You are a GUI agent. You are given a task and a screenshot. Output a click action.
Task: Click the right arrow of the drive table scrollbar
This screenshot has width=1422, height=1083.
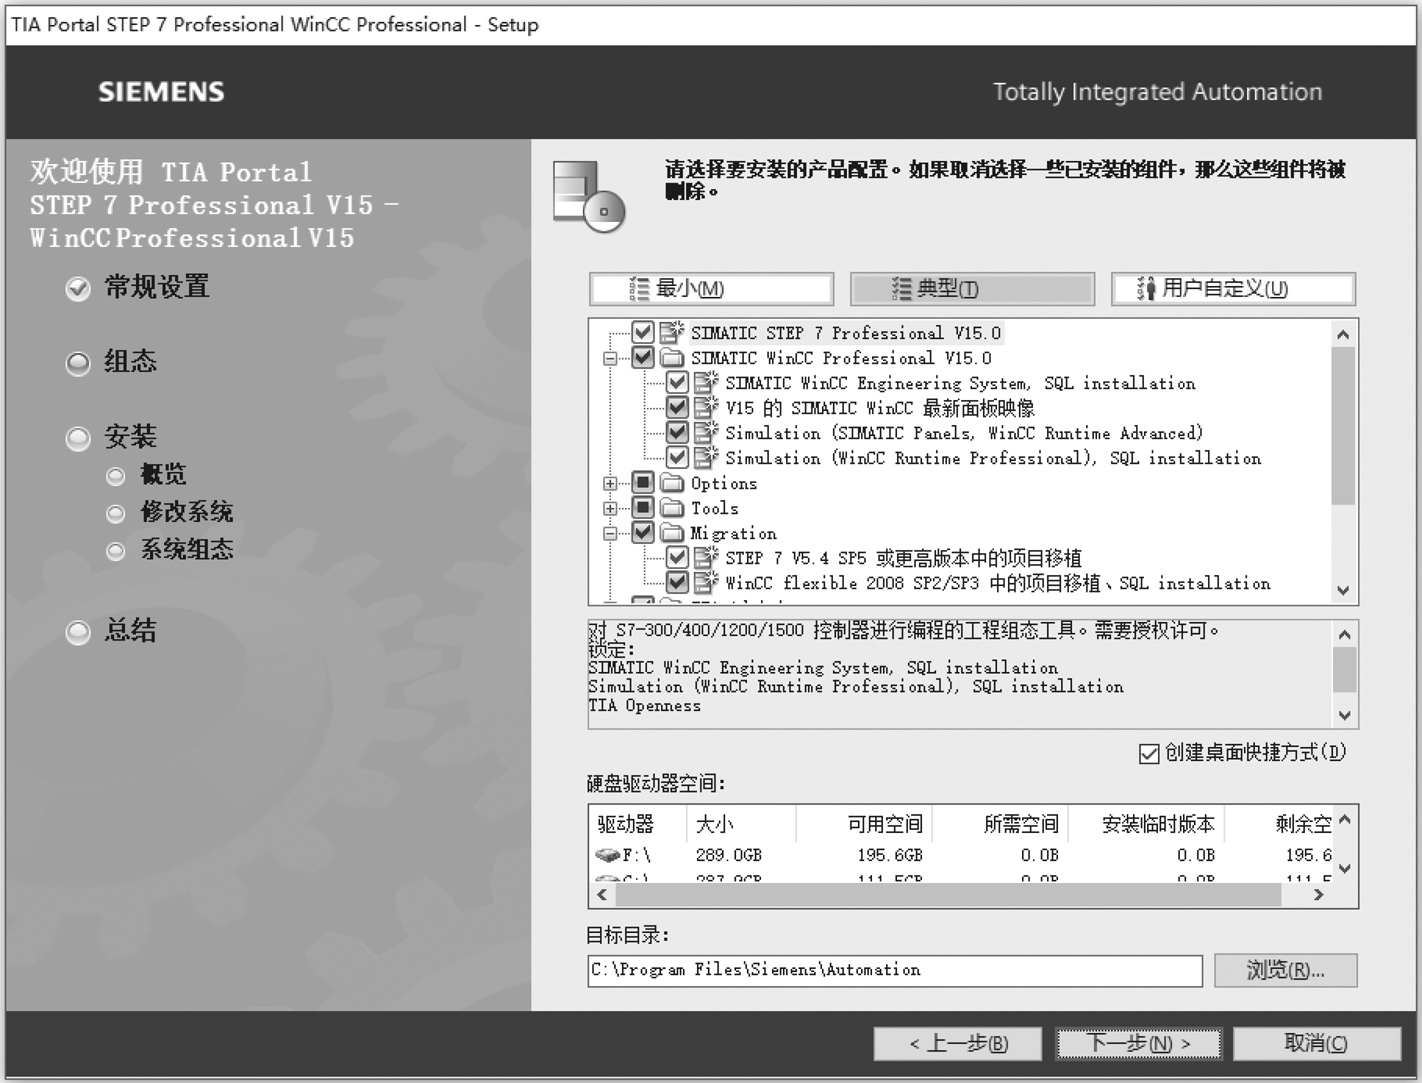click(1319, 895)
